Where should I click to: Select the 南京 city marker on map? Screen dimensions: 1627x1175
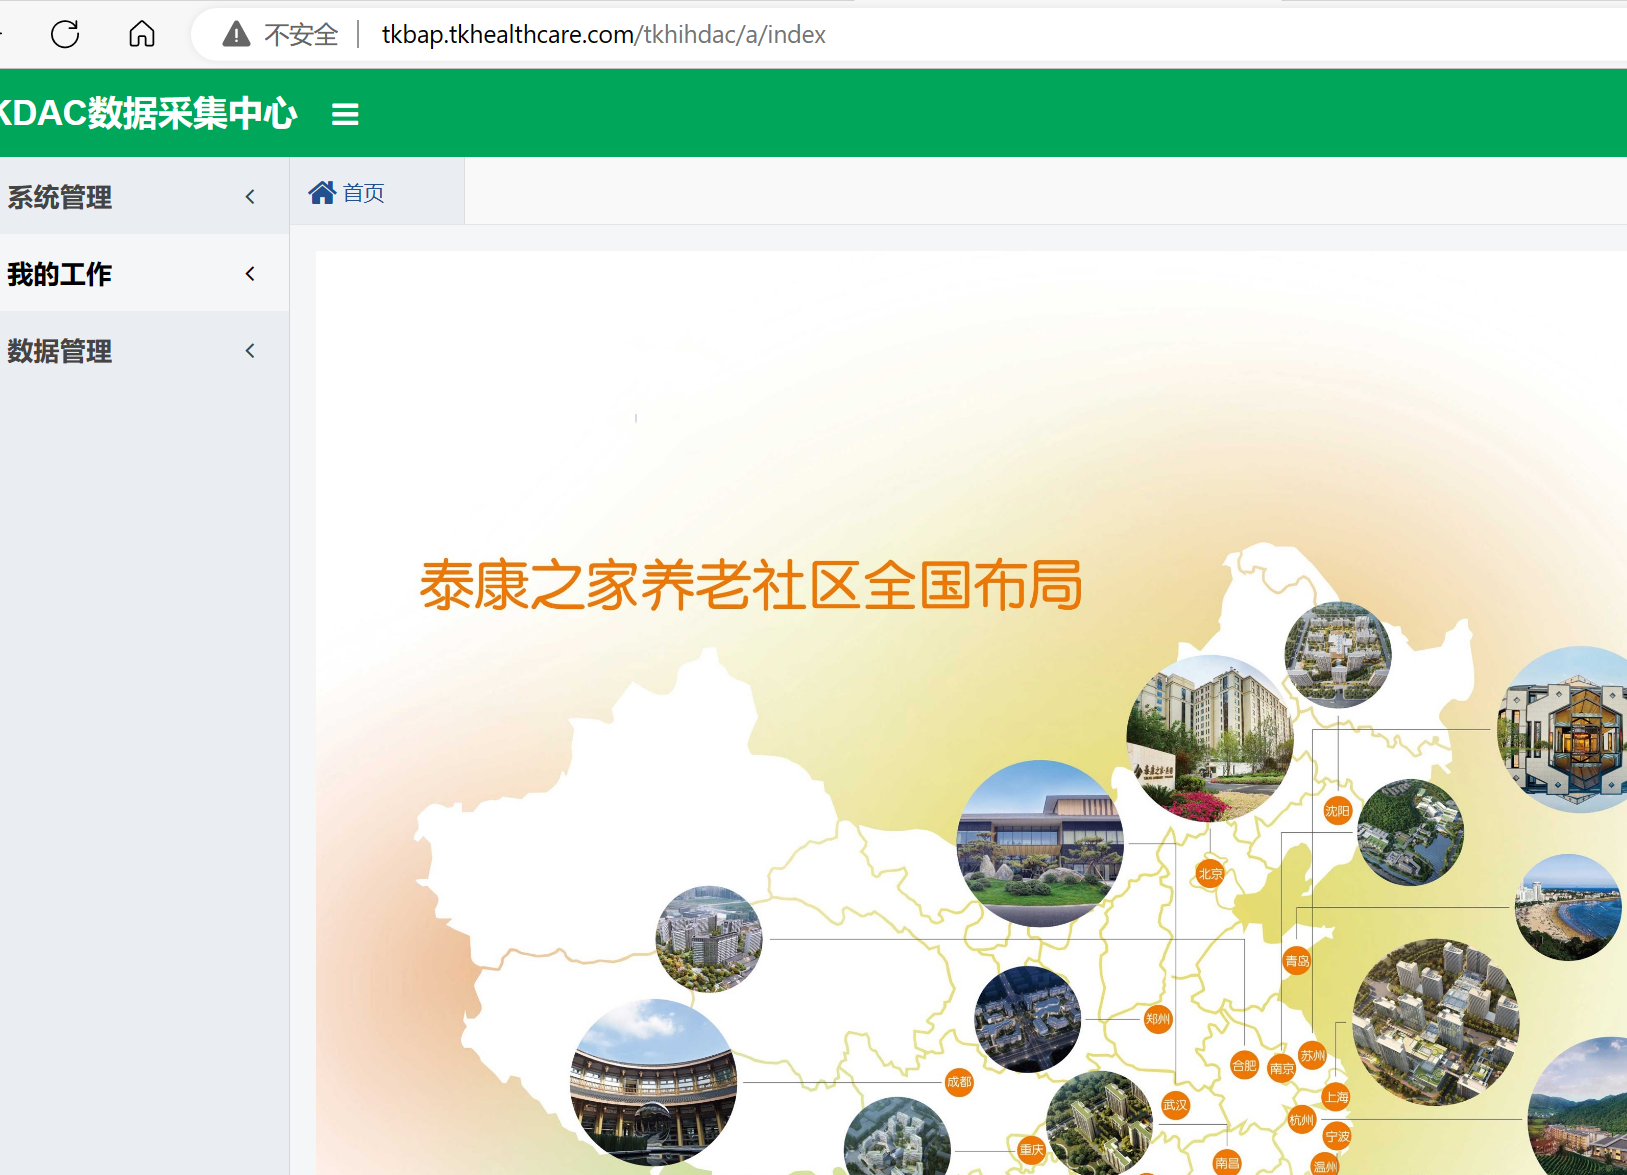(x=1281, y=1068)
